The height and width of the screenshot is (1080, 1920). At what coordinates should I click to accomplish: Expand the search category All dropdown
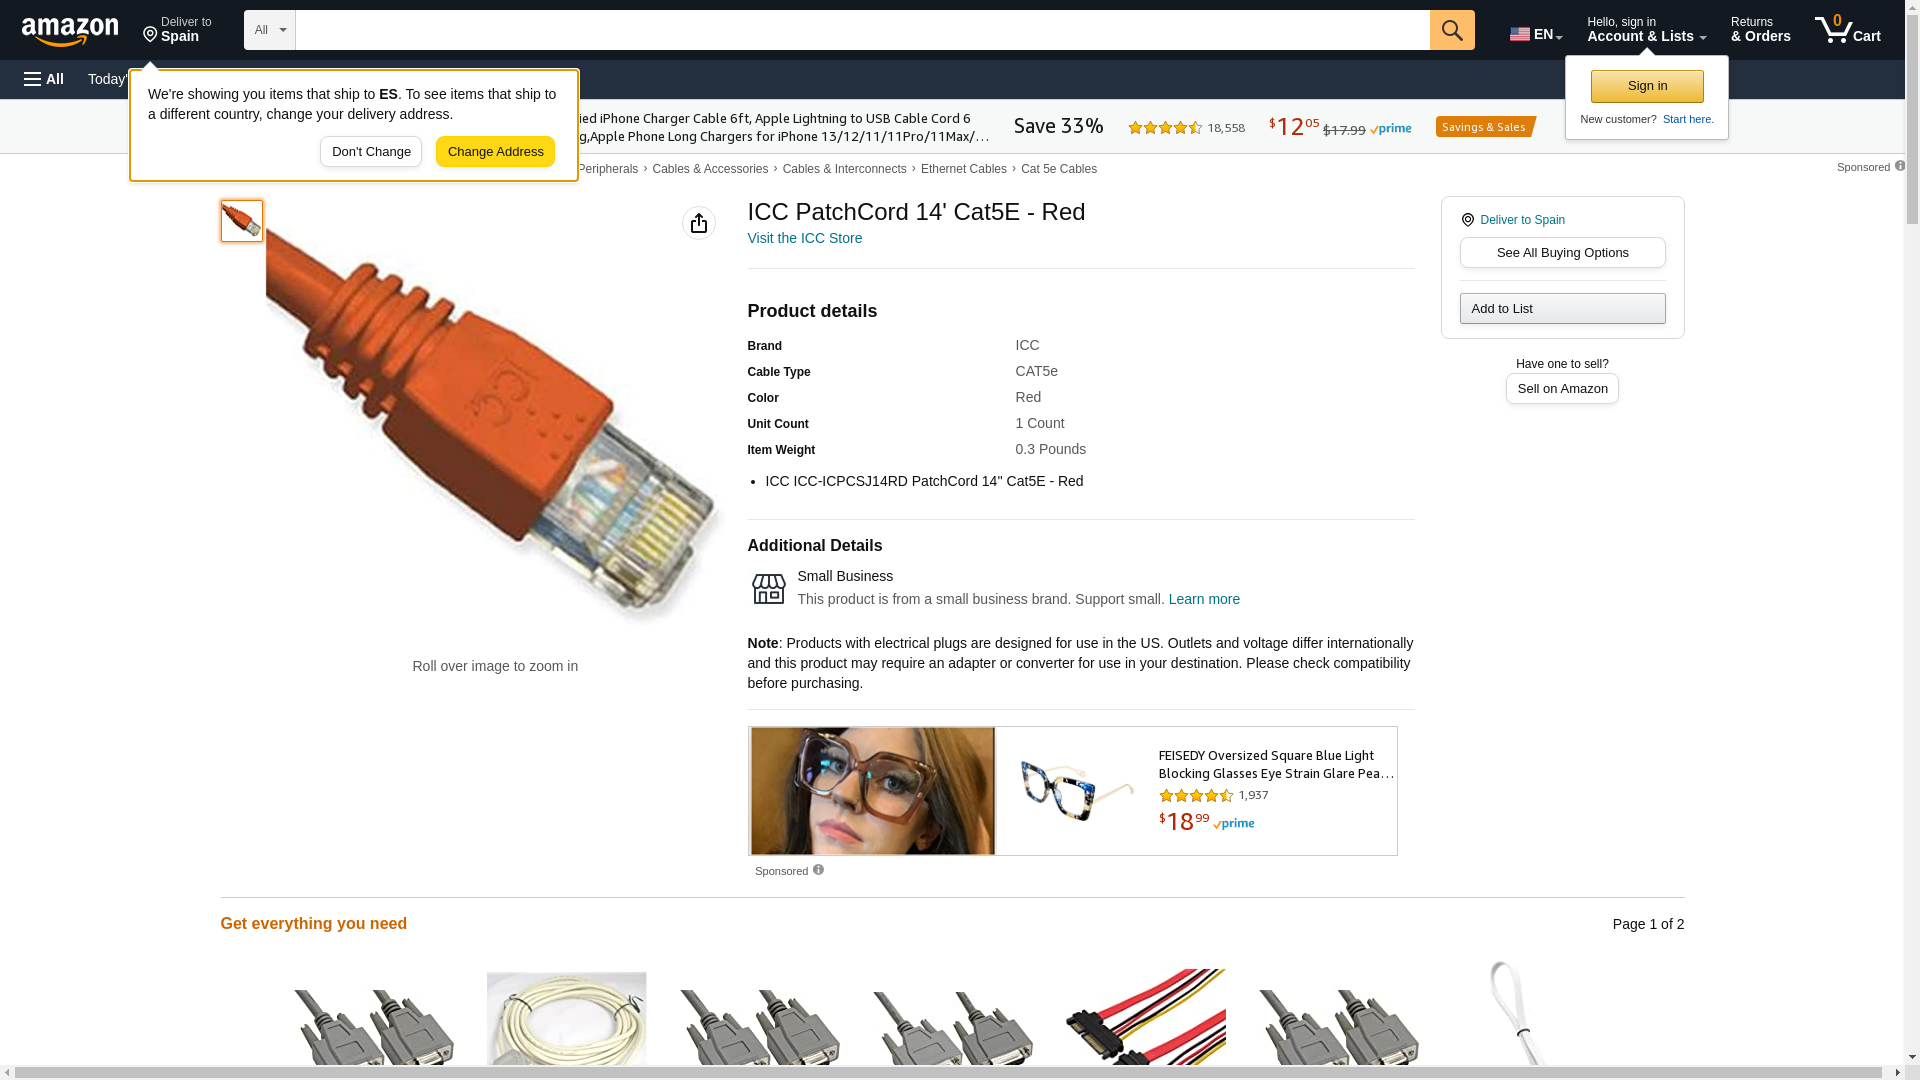click(x=270, y=30)
